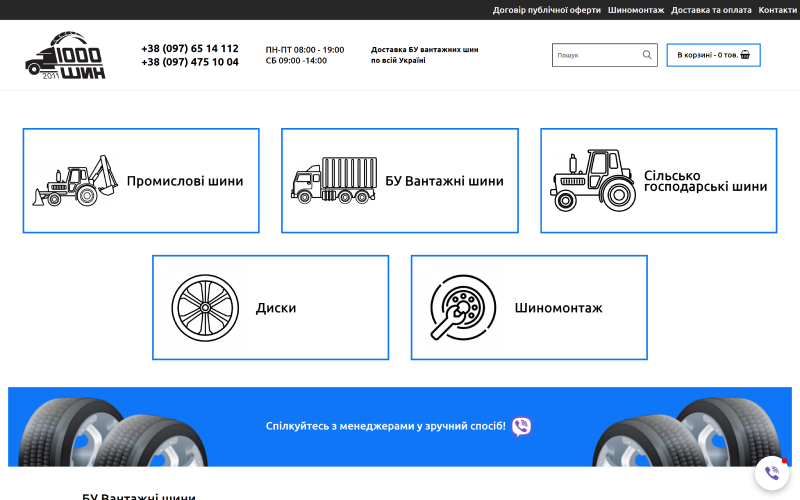Open Доставка та оплата page

[711, 10]
